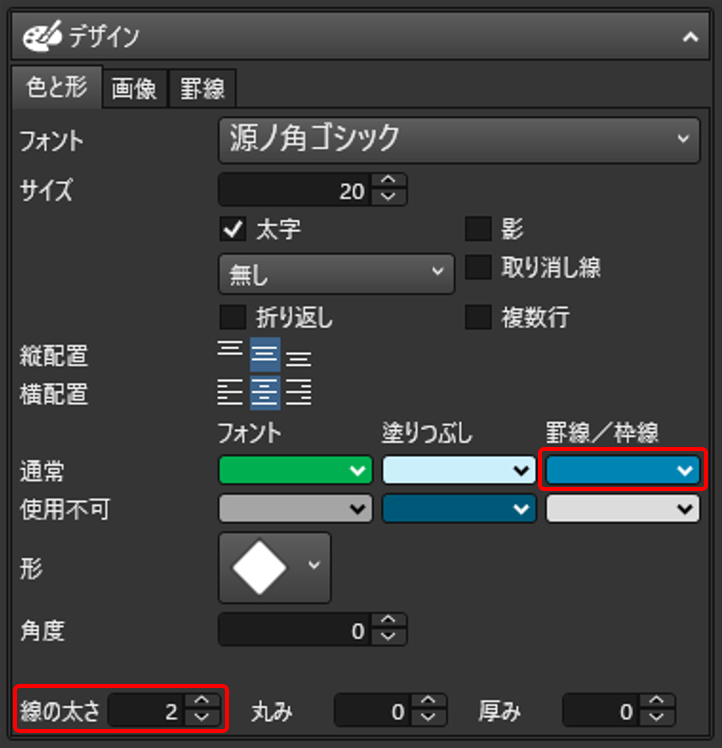The image size is (722, 748).
Task: Select center horizontal alignment icon in 横配置
Action: click(x=265, y=393)
